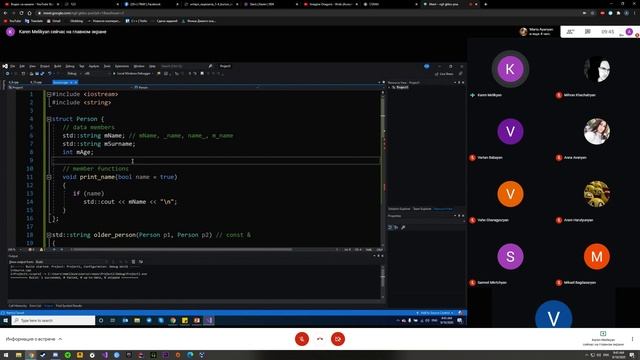The height and width of the screenshot is (360, 640).
Task: Click the local Windows Start button
Action: (6, 355)
